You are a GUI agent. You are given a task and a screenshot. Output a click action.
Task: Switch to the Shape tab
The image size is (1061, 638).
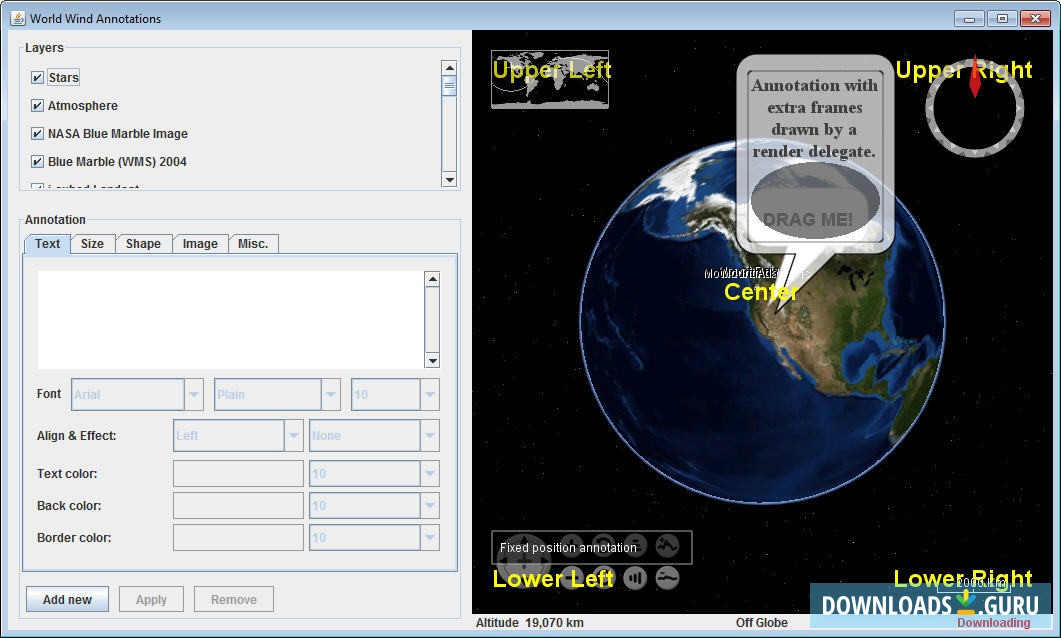pyautogui.click(x=143, y=243)
